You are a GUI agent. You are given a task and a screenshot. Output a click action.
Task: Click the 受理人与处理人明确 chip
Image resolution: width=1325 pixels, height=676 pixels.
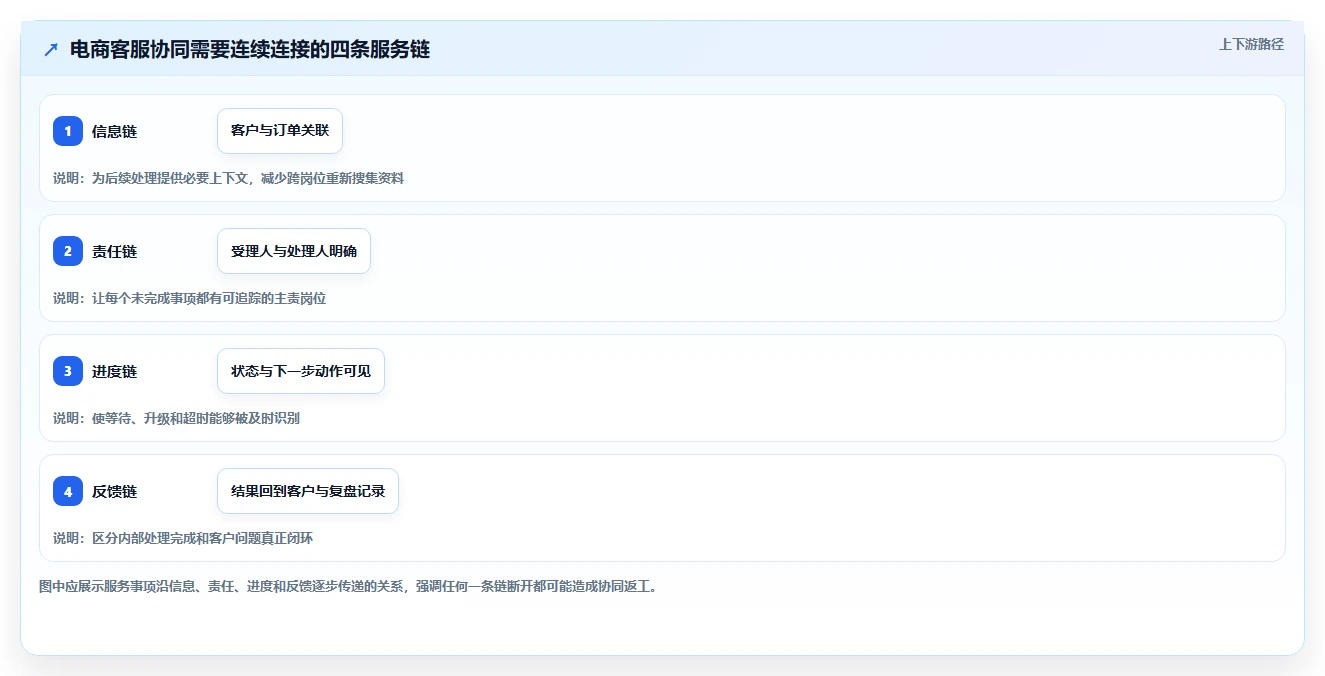(x=294, y=251)
